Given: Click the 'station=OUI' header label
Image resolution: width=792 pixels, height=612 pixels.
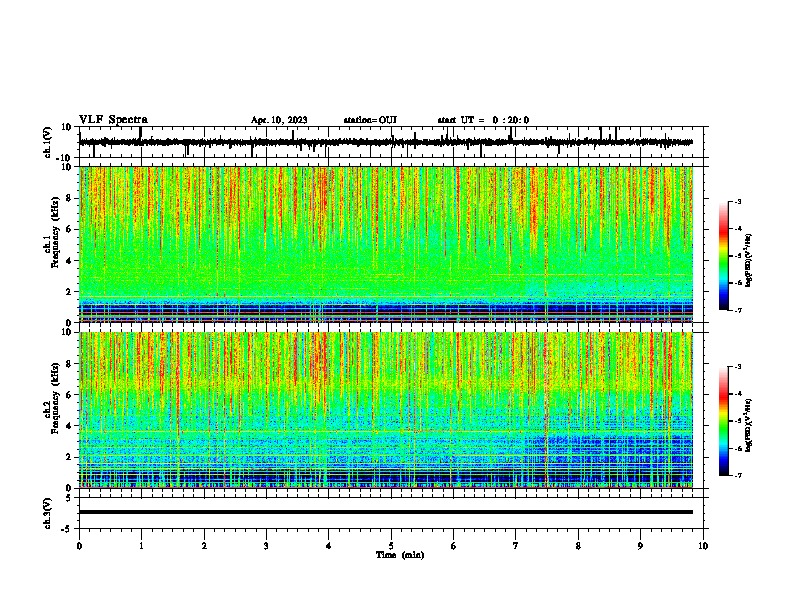Looking at the screenshot, I should click(x=370, y=120).
